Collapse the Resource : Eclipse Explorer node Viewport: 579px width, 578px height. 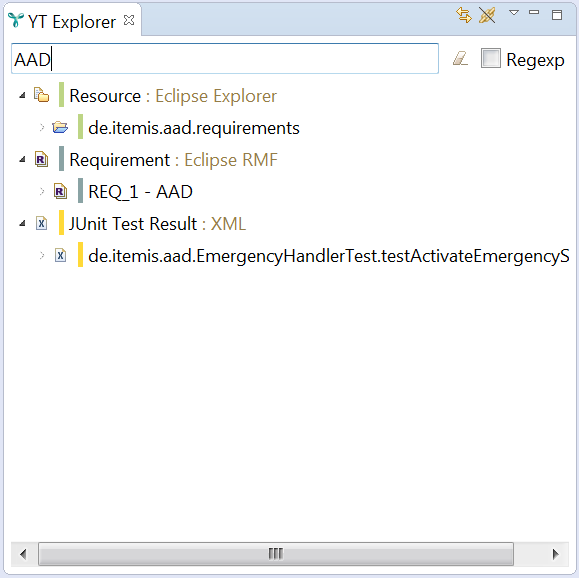coord(23,95)
